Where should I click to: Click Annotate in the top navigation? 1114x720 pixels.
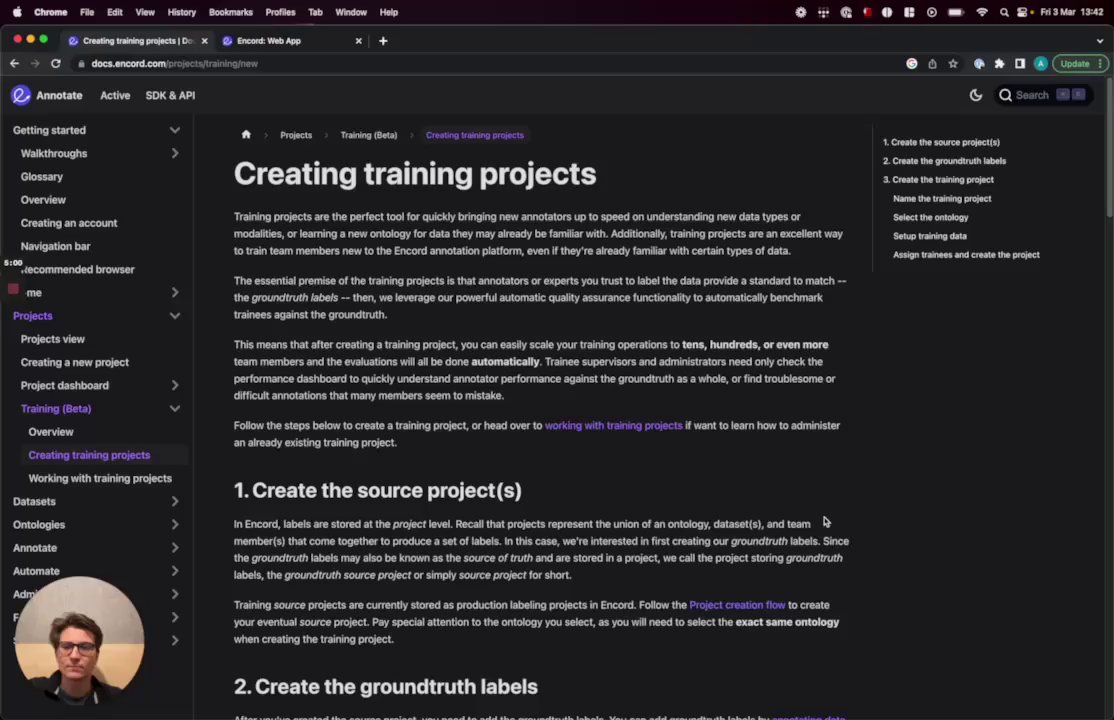coord(59,95)
